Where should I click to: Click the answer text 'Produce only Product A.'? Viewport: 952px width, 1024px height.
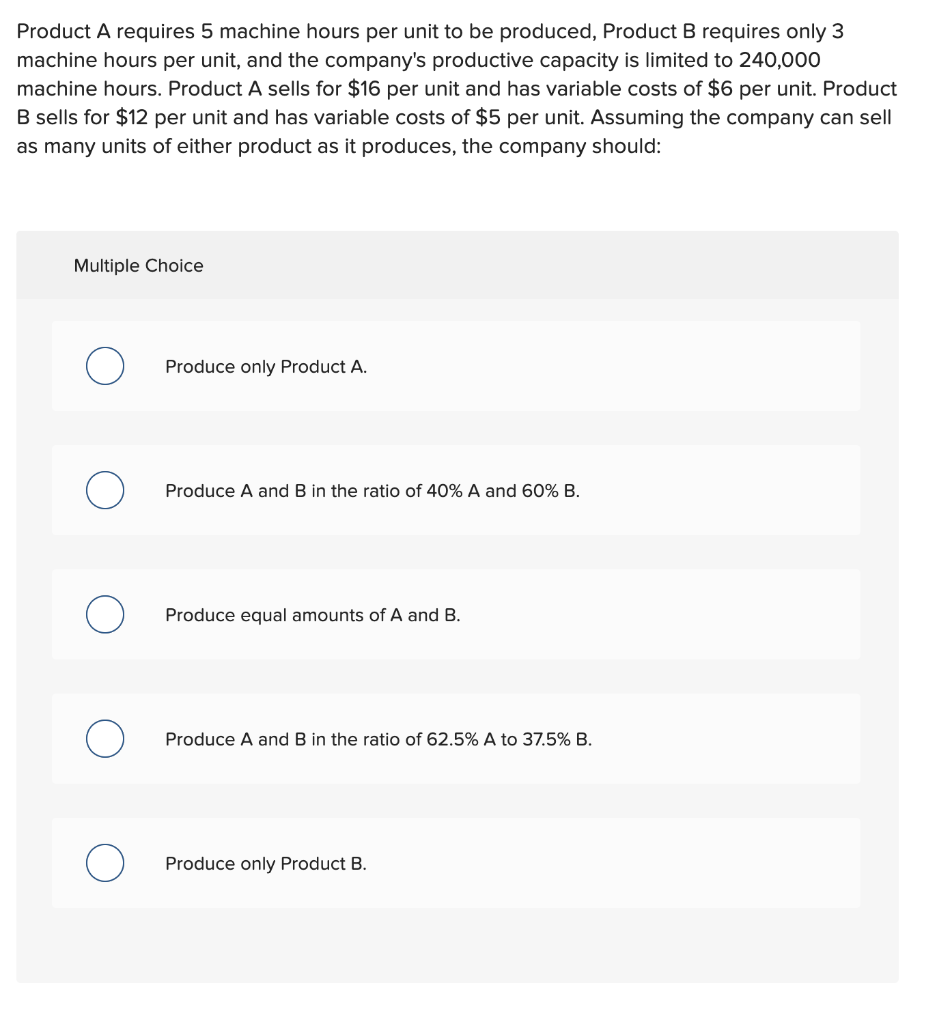(265, 367)
